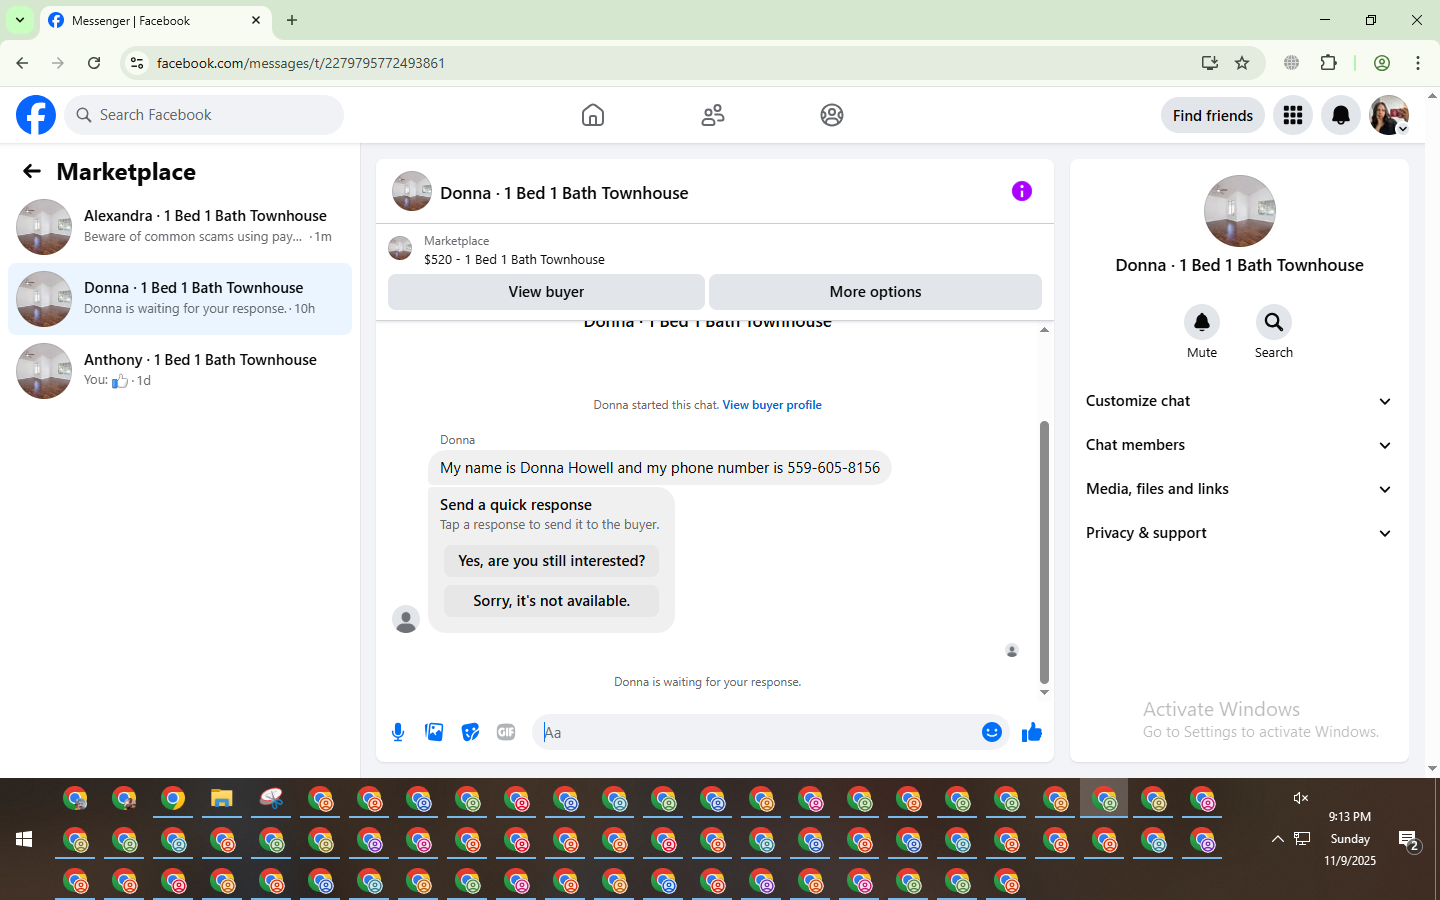Open the Facebook logo home link
1440x900 pixels.
(36, 115)
